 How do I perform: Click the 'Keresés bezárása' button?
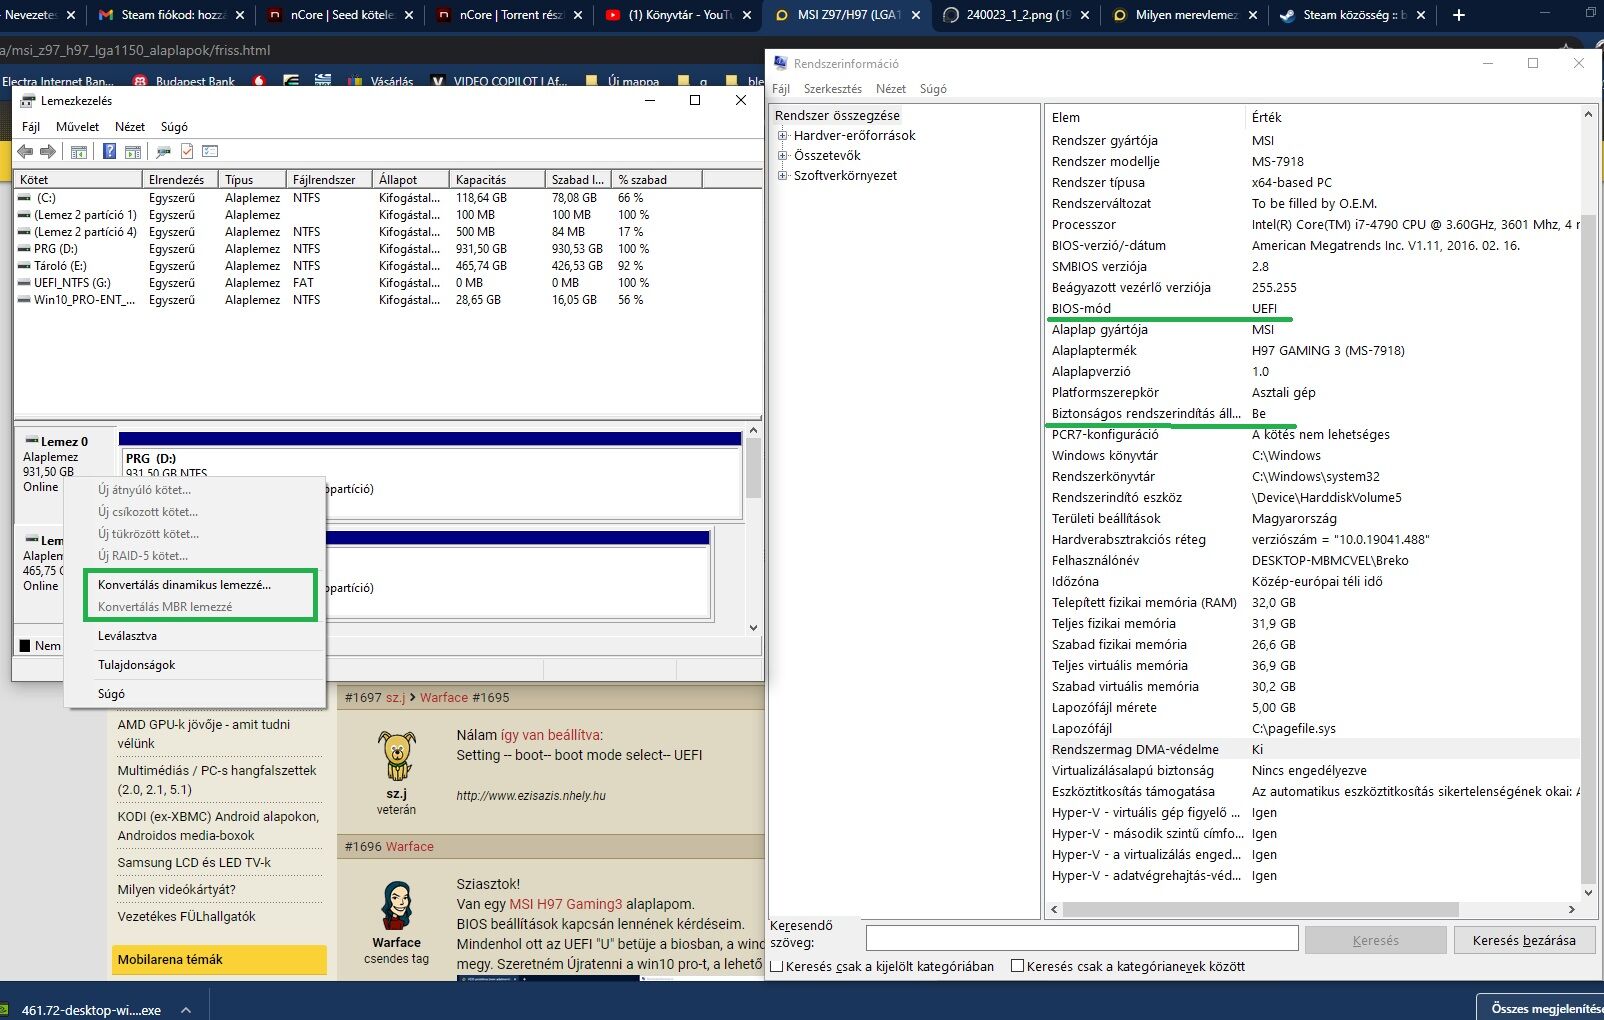[1524, 940]
